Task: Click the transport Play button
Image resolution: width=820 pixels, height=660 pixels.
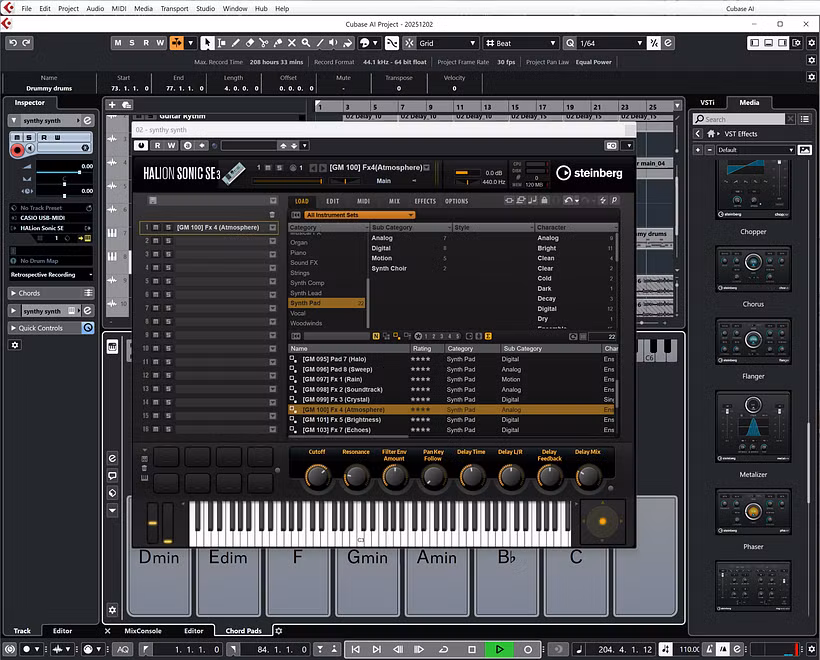Action: coord(499,649)
